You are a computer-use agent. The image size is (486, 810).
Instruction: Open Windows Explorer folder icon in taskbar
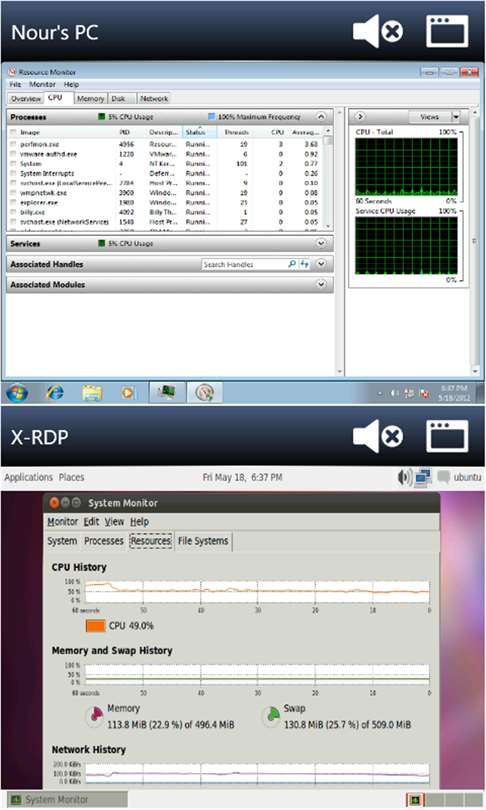(x=92, y=393)
